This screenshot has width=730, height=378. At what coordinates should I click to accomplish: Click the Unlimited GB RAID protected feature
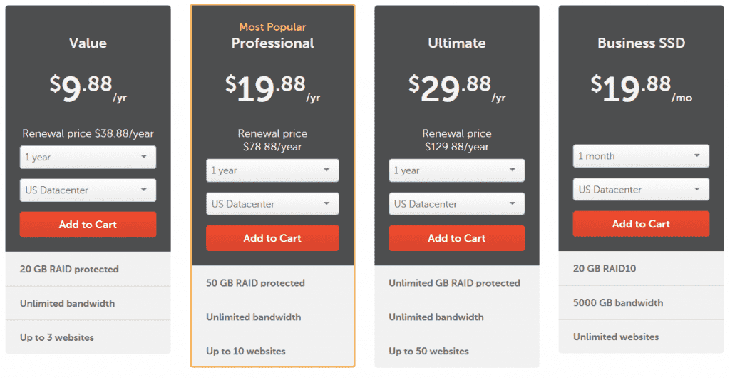[x=454, y=283]
